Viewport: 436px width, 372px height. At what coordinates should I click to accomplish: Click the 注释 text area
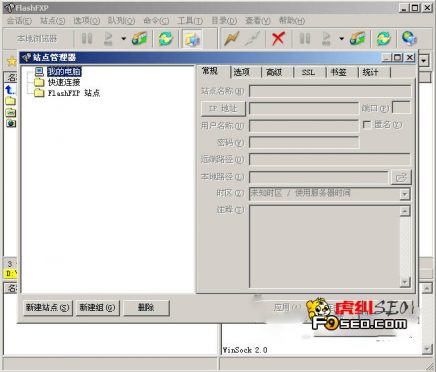[324, 246]
